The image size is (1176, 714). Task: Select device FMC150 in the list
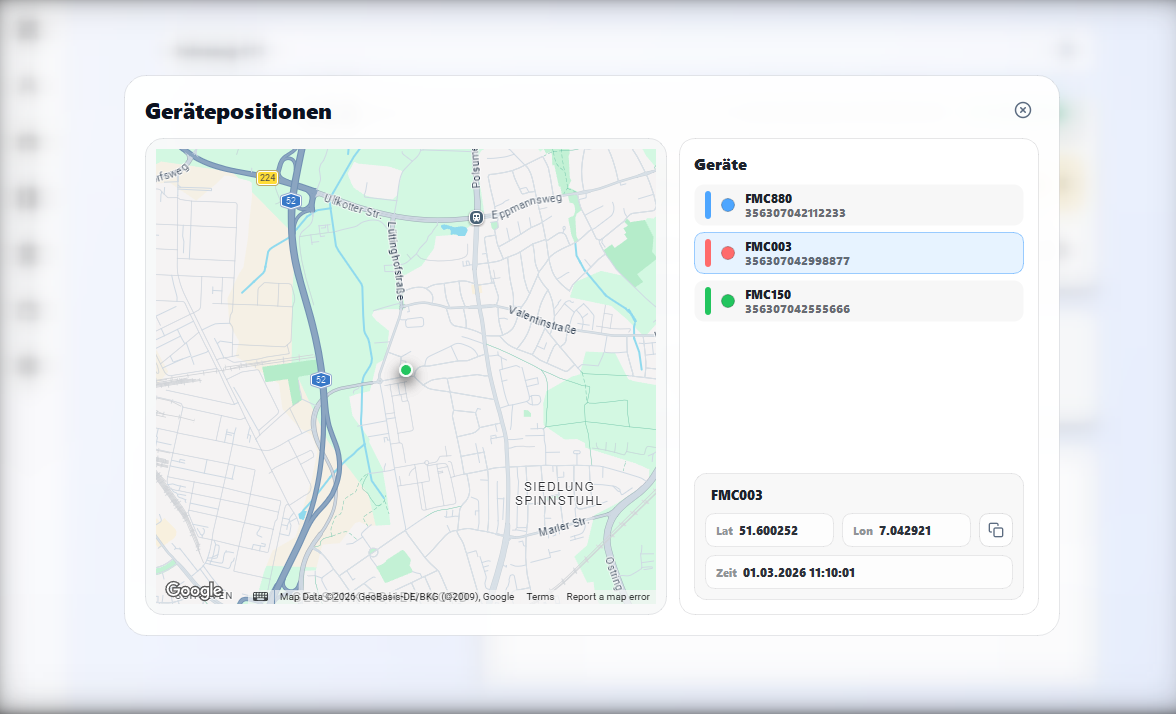coord(859,302)
